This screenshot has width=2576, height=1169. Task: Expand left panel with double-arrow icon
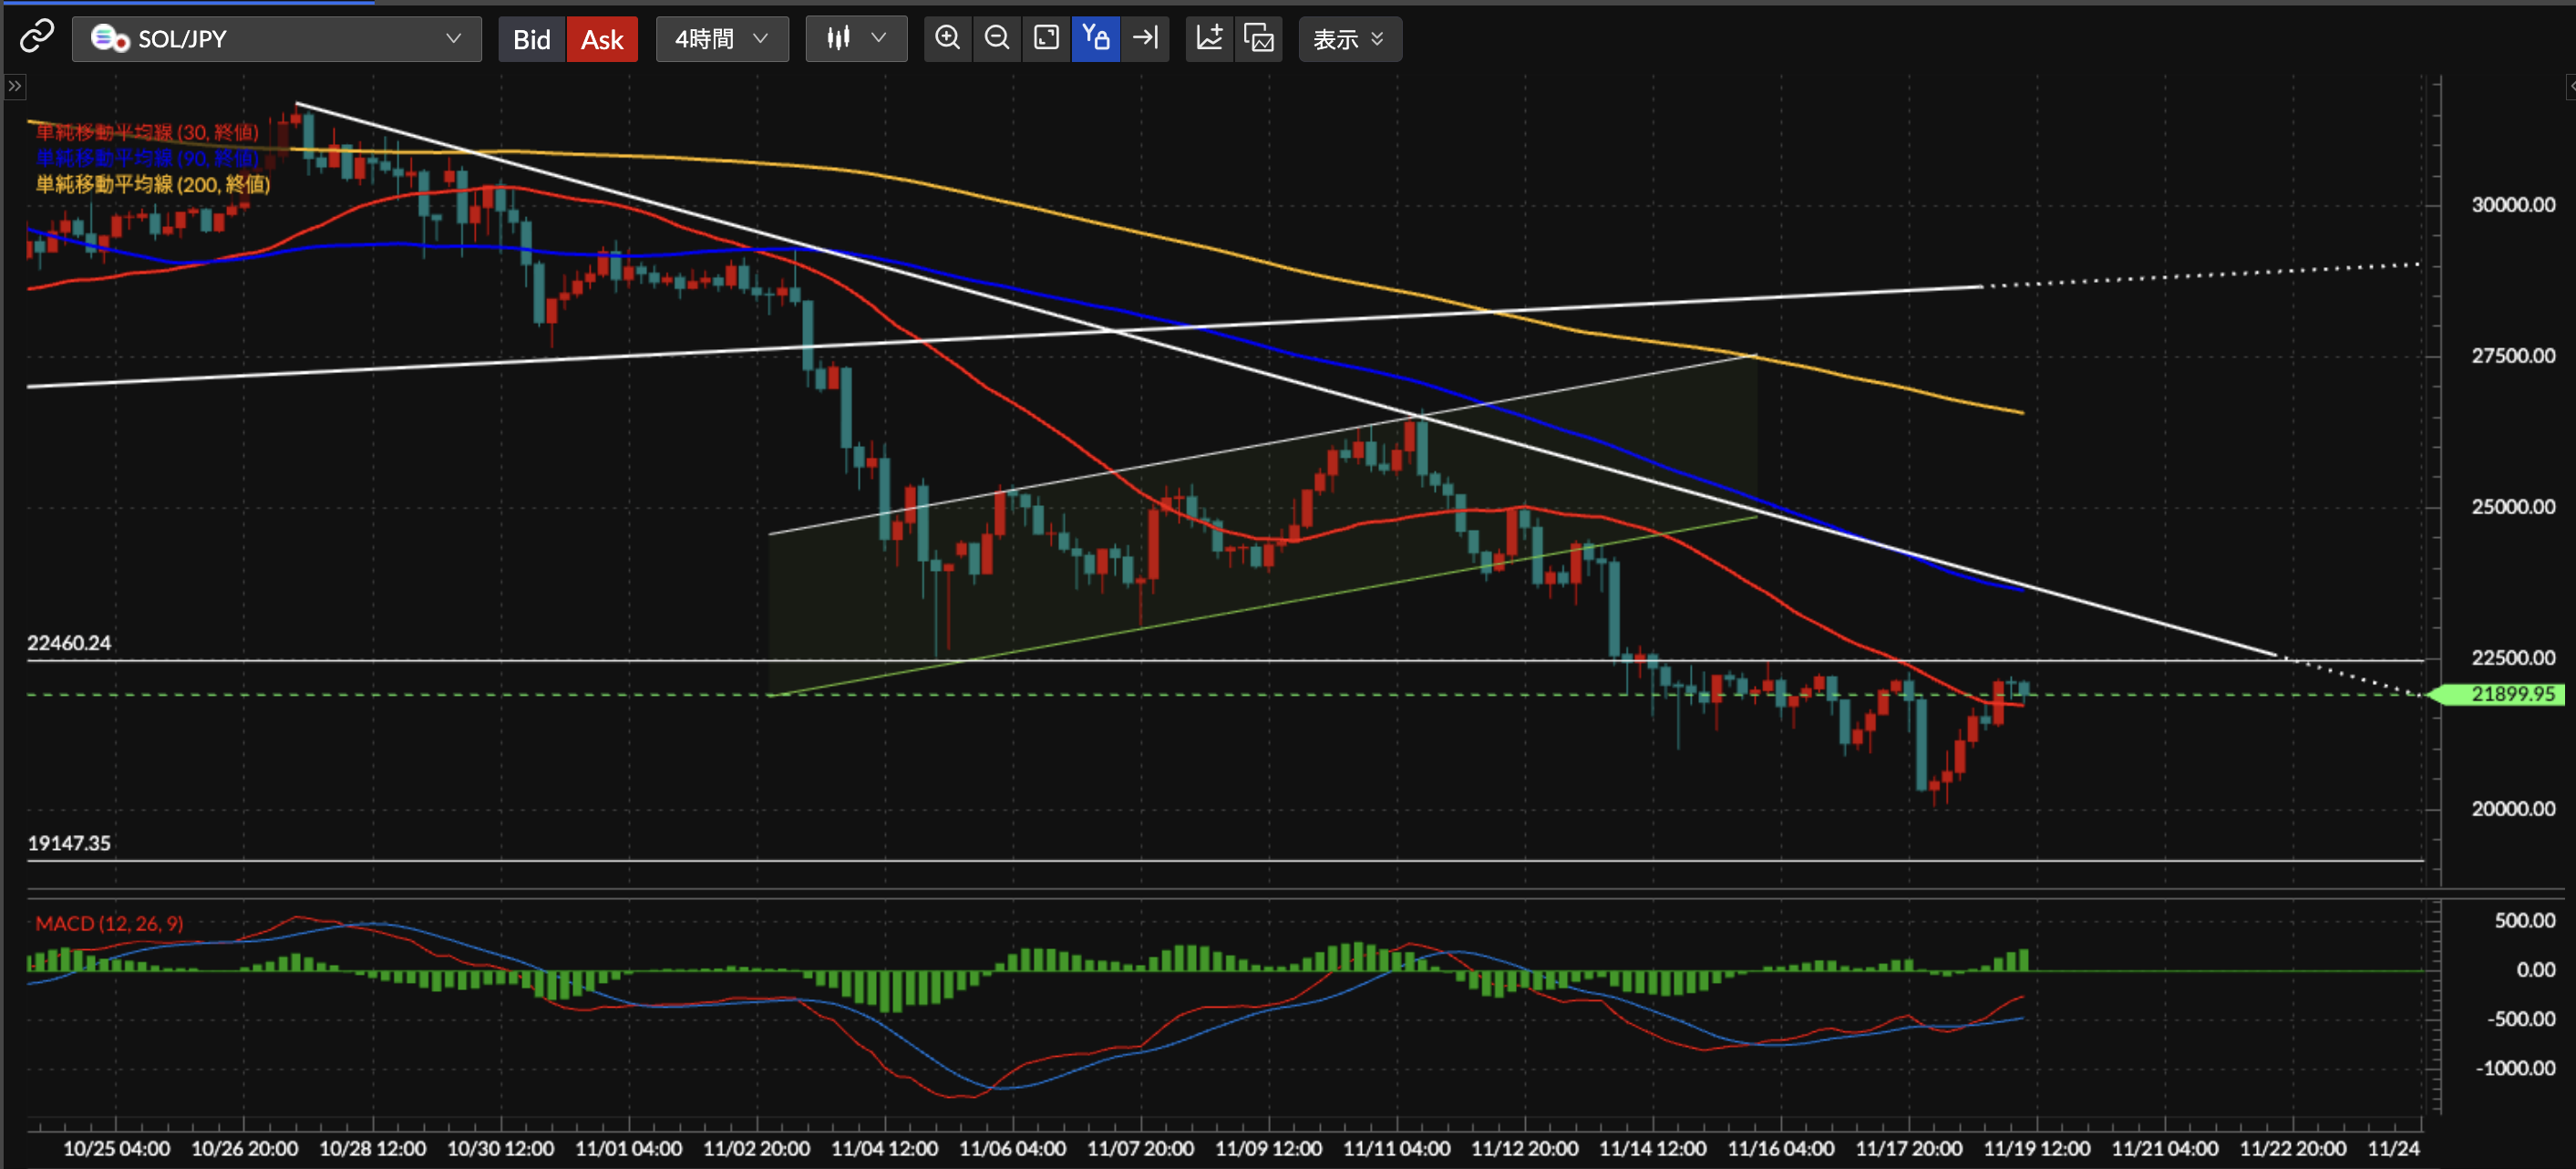(x=14, y=87)
